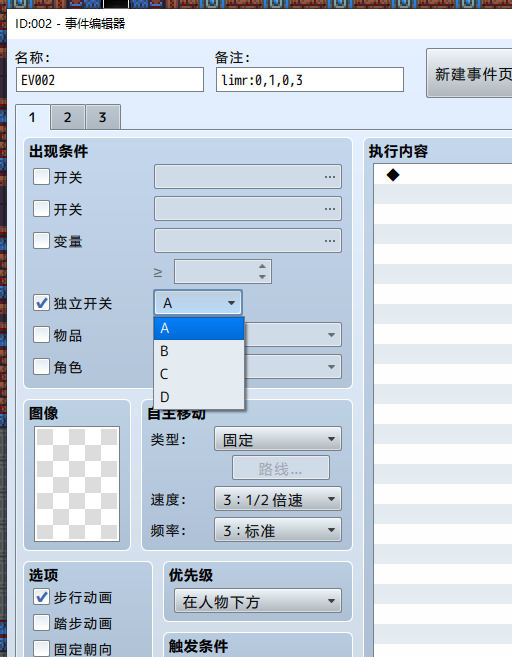The width and height of the screenshot is (512, 657).
Task: Enable the 角色 condition checkbox
Action: pyautogui.click(x=41, y=367)
